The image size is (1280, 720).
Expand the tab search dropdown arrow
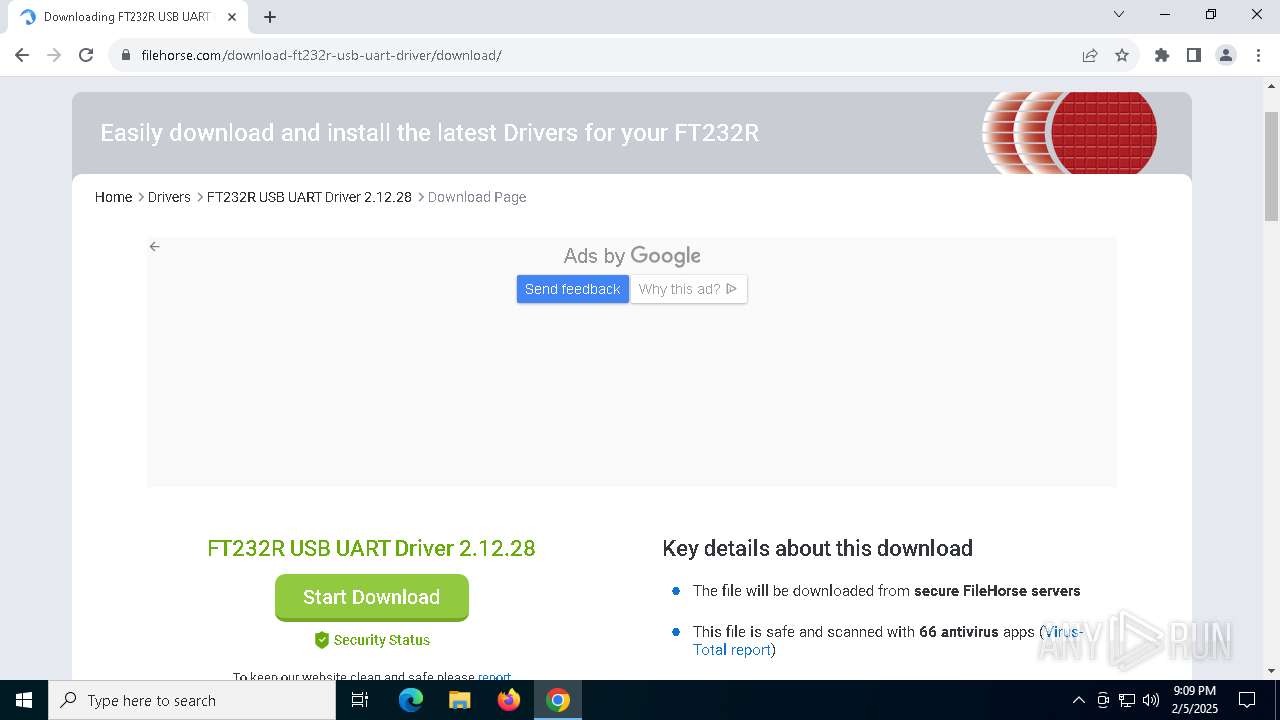[1119, 15]
